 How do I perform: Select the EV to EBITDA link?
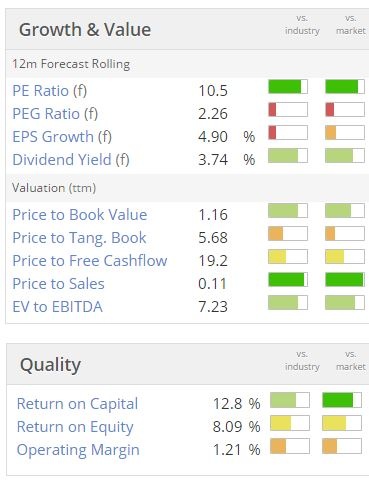(57, 307)
